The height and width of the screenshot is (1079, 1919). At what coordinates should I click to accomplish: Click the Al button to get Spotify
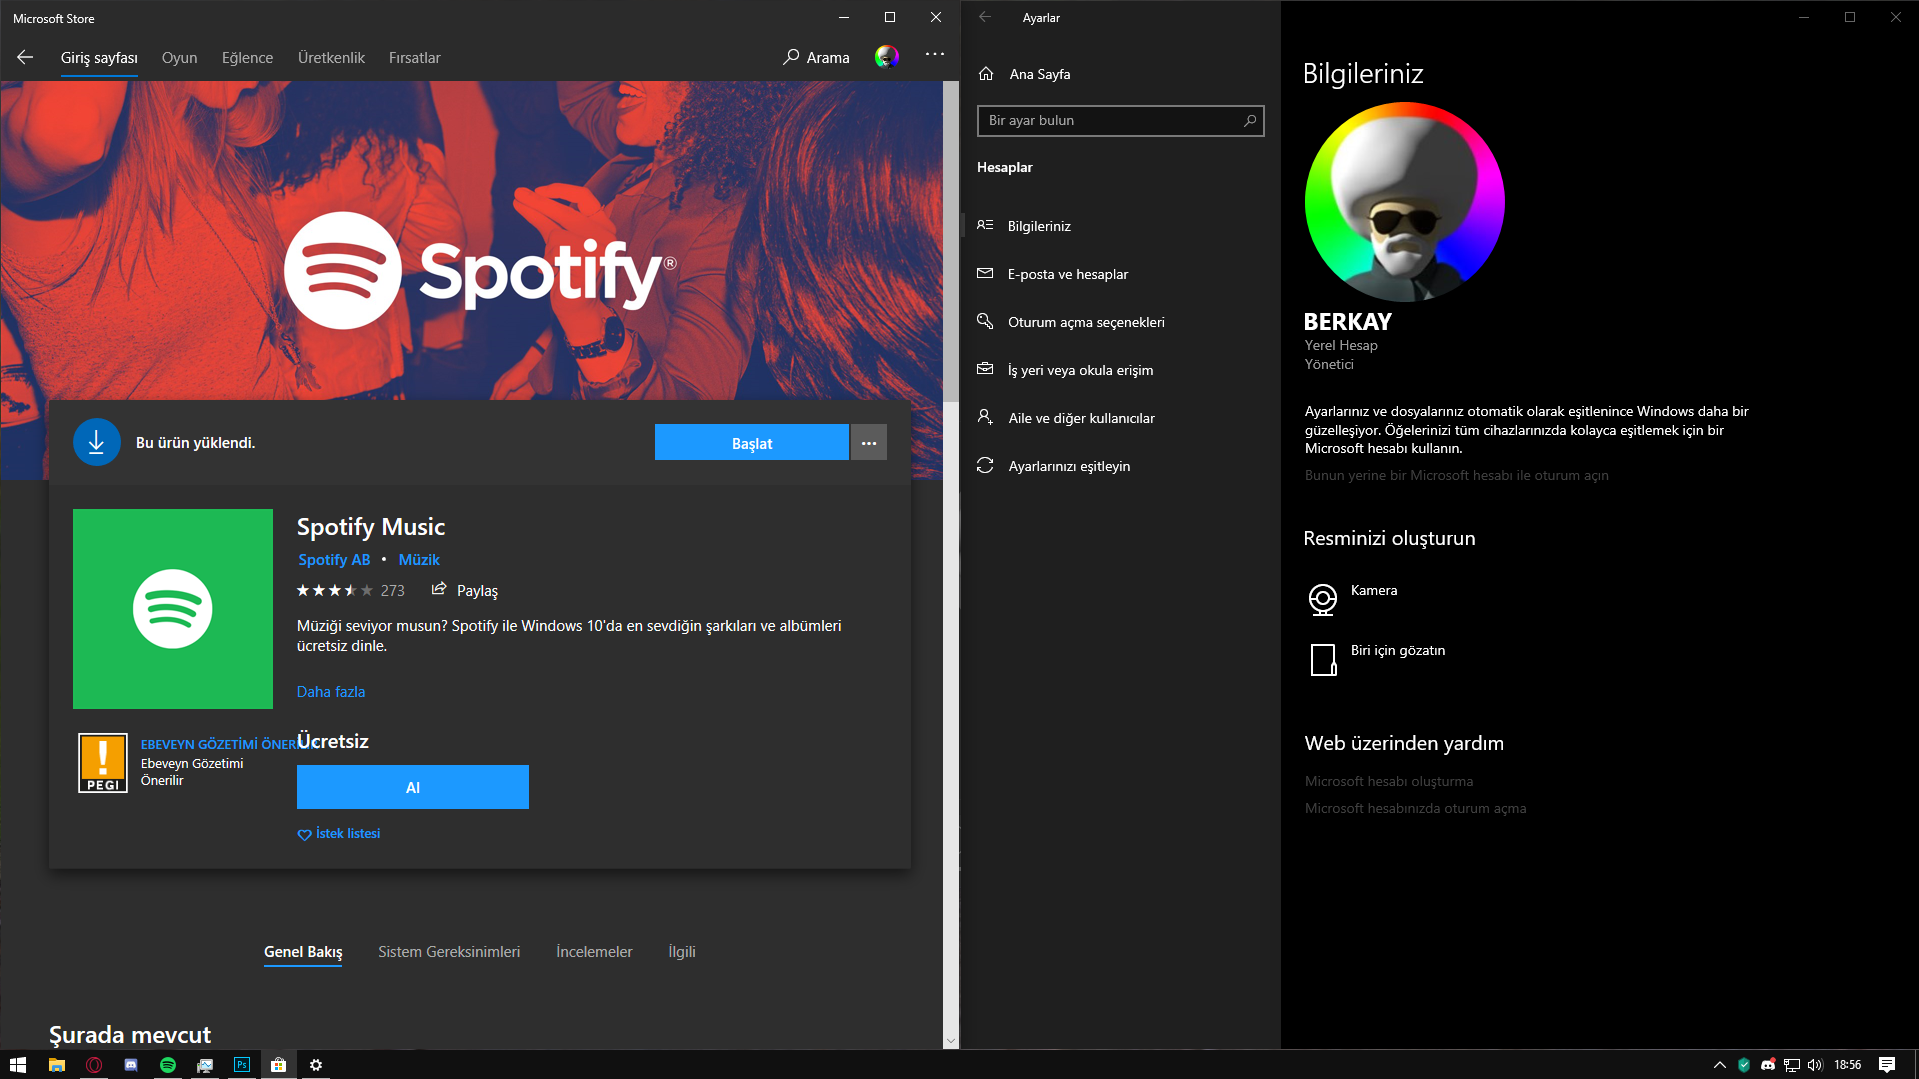(x=413, y=787)
